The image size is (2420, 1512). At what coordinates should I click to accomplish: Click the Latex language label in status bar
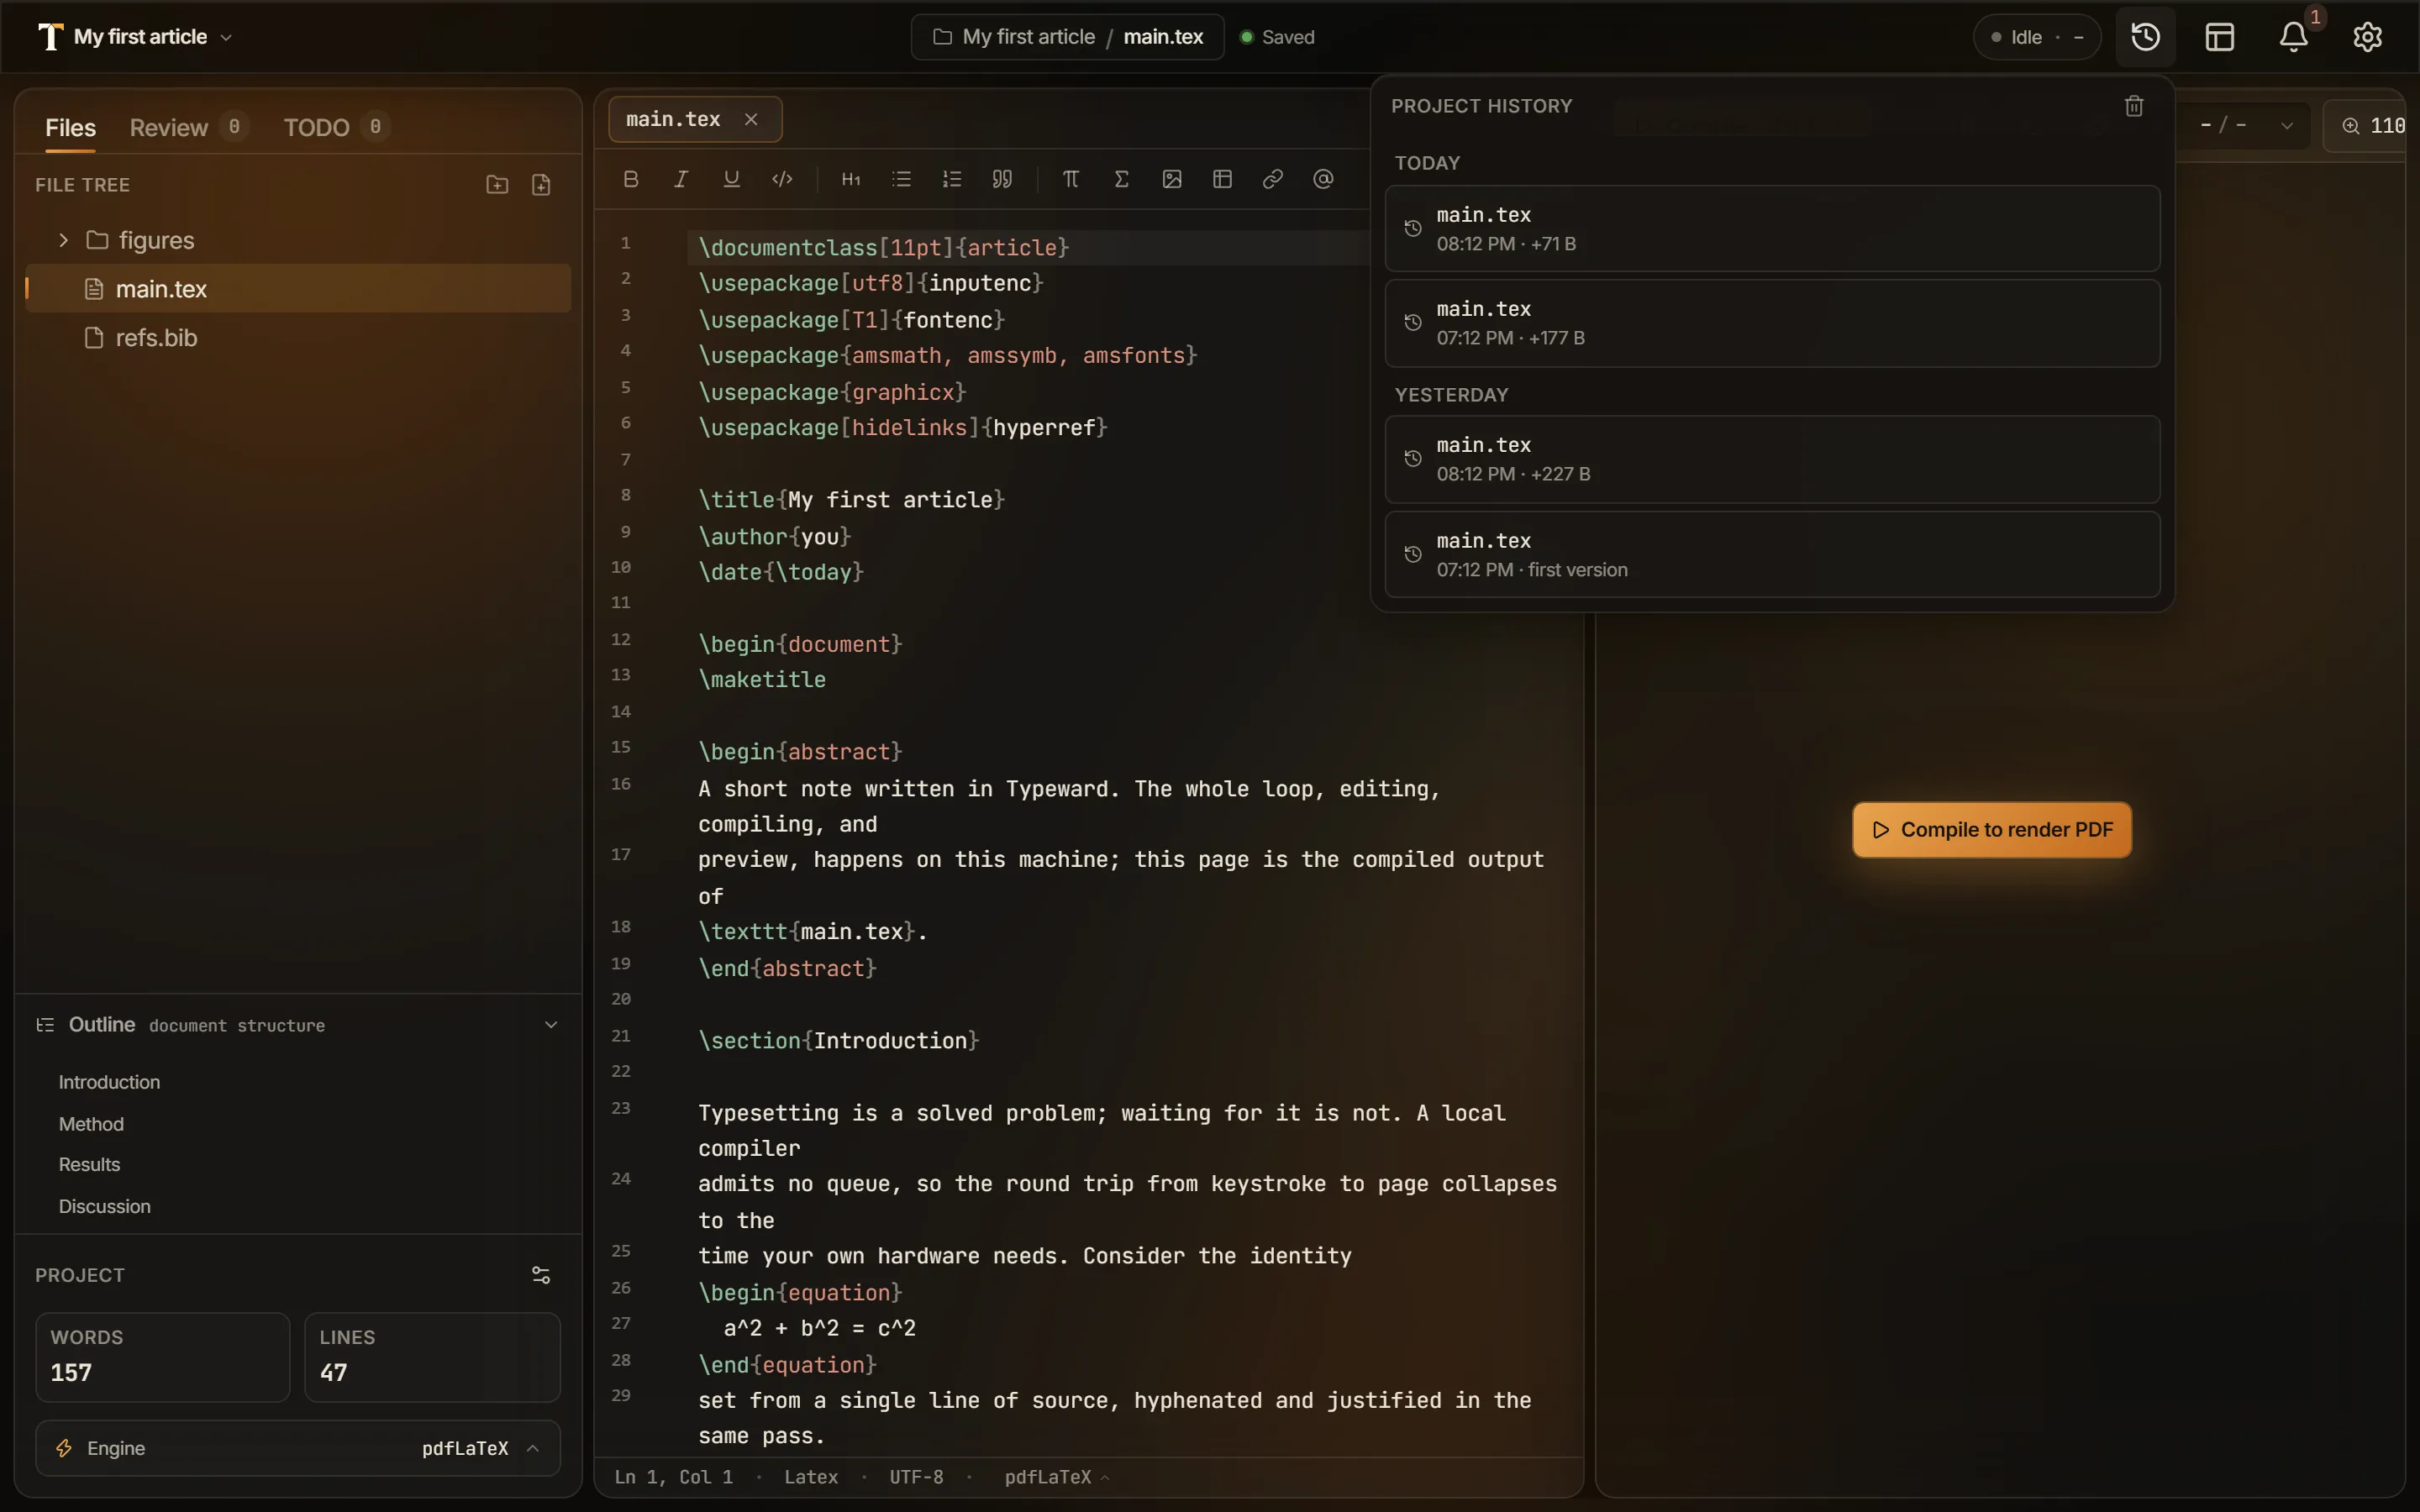point(811,1477)
